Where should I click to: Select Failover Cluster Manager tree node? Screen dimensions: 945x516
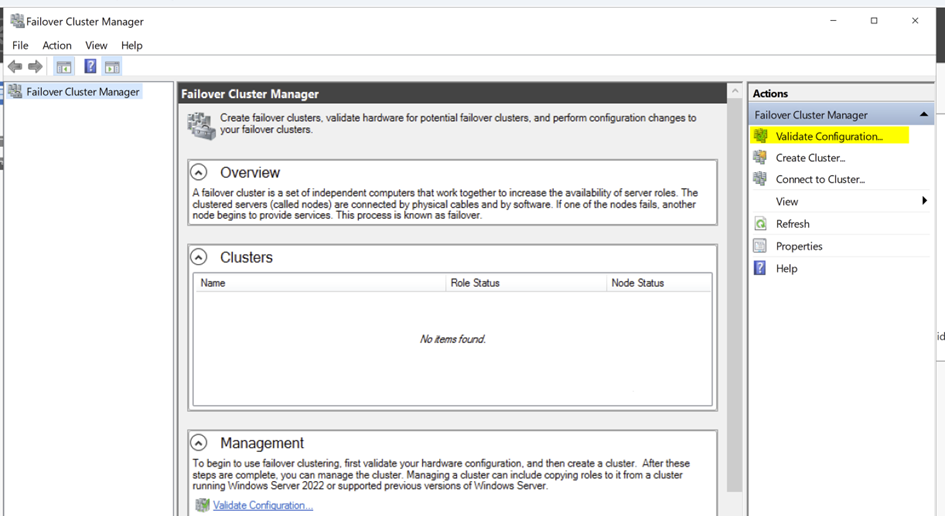pos(83,92)
